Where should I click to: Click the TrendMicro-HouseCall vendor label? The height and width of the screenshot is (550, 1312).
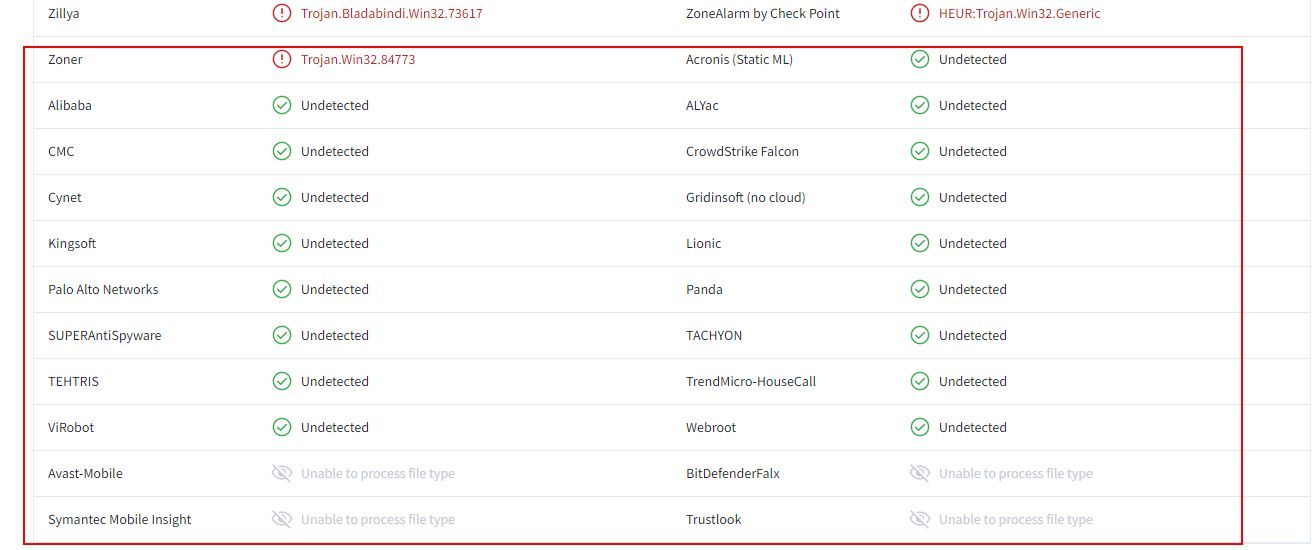(751, 382)
